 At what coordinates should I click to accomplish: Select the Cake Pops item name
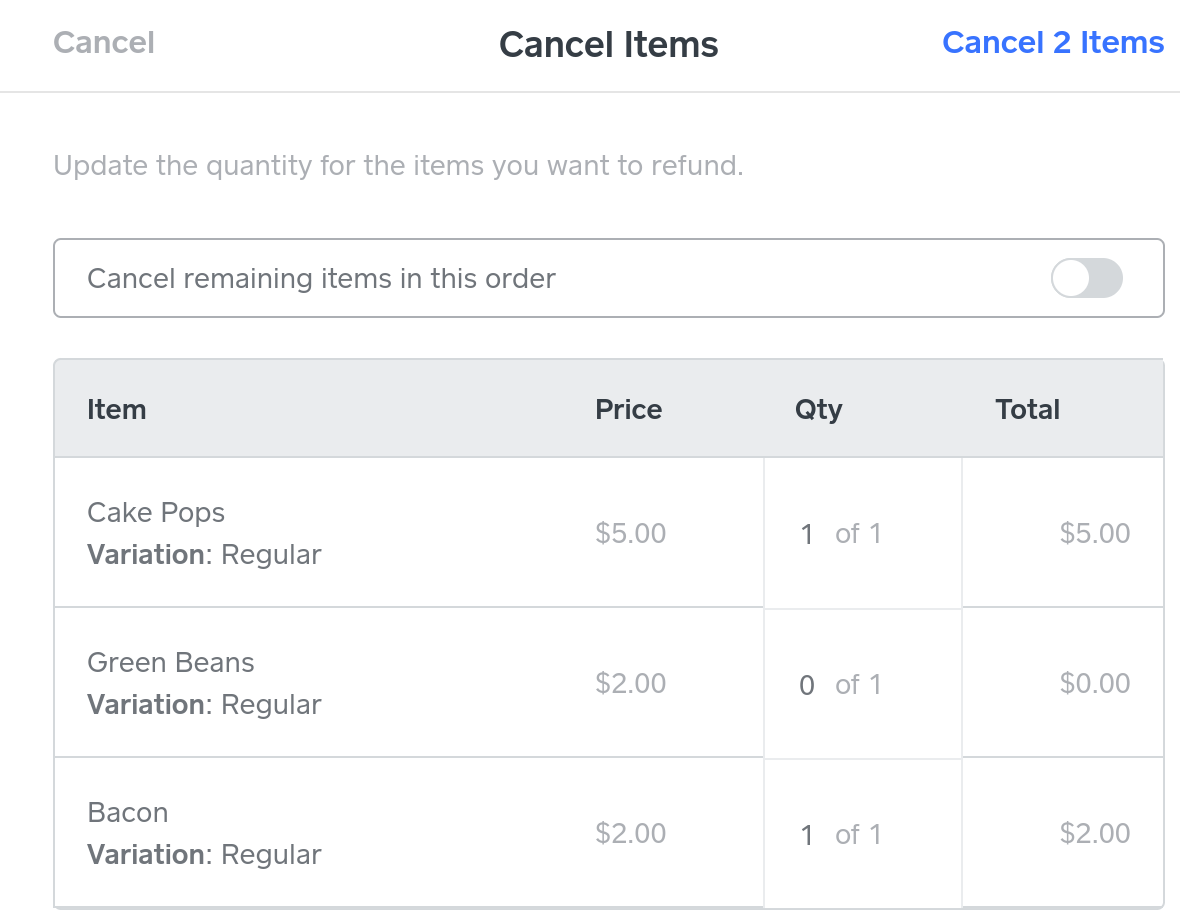[x=156, y=513]
